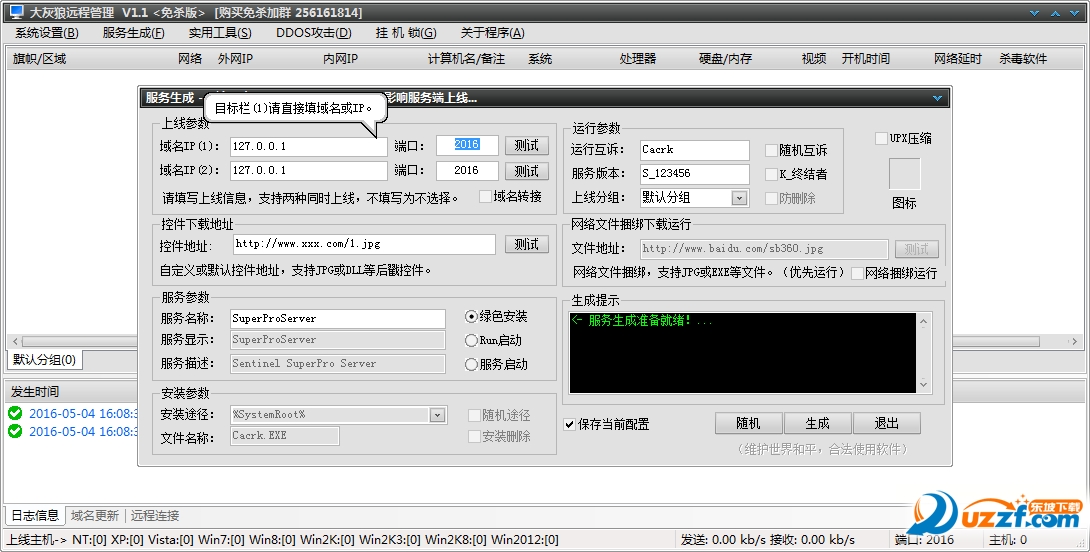Open the 关于程序(A) menu

coord(492,33)
